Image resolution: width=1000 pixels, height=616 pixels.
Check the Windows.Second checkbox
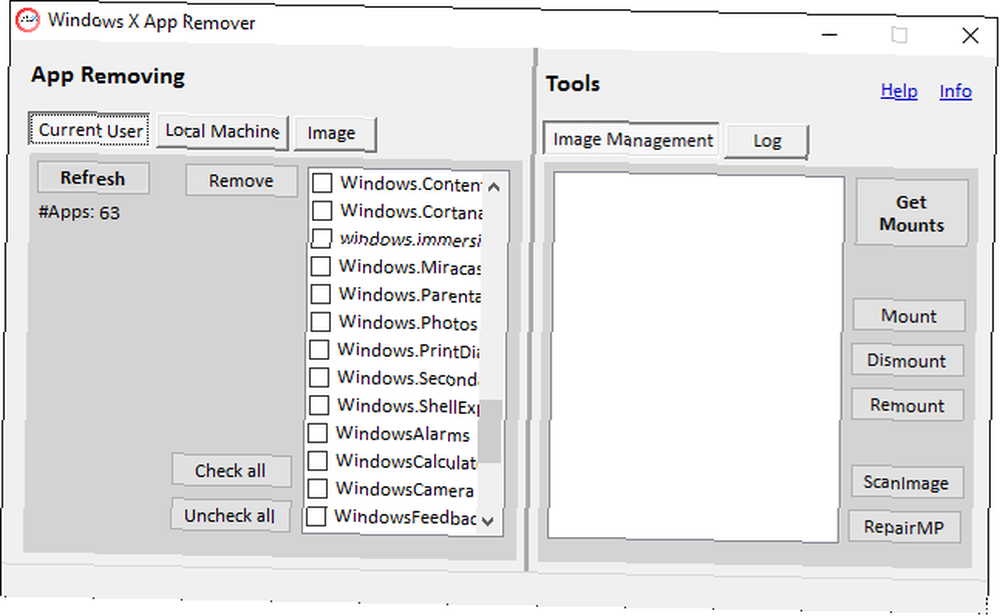319,377
